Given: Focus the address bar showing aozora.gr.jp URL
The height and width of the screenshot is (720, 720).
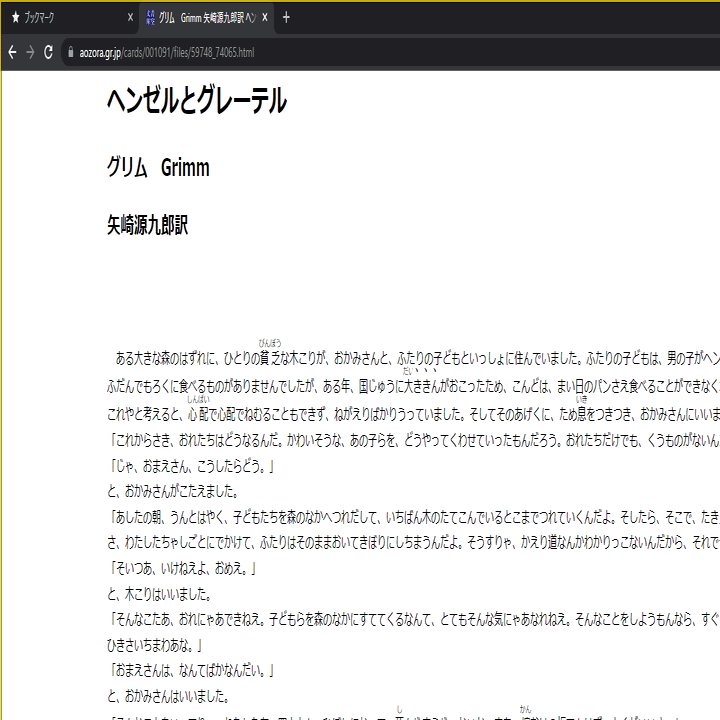Looking at the screenshot, I should (390, 52).
